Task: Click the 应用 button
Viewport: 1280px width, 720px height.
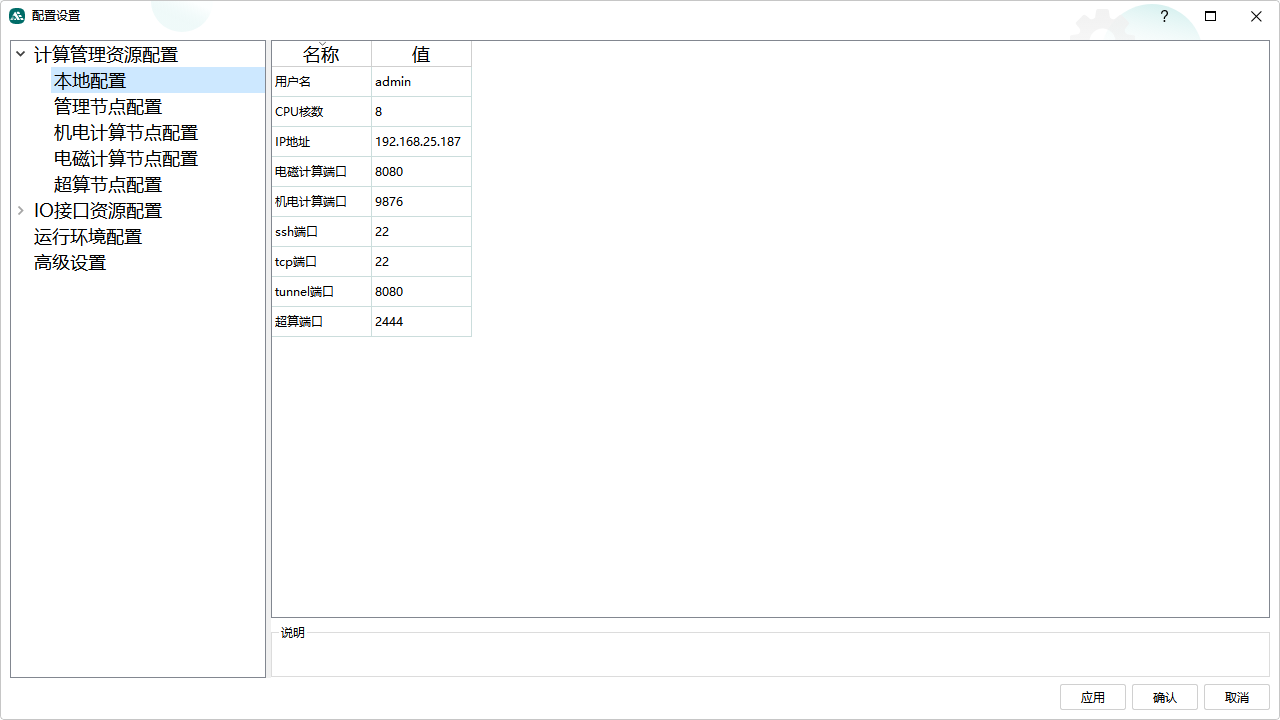Action: [1093, 697]
